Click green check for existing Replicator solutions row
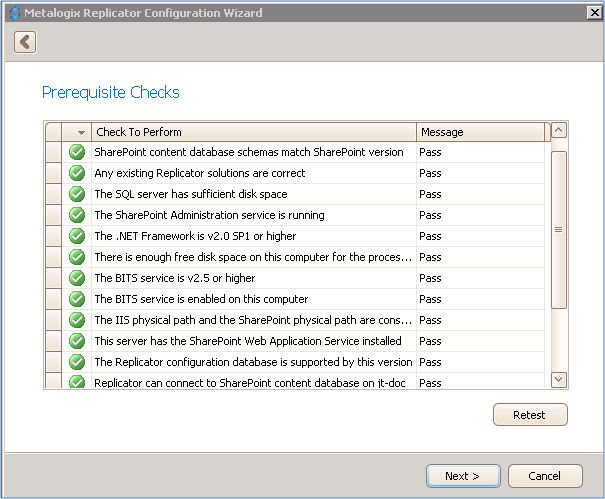The image size is (605, 499). pyautogui.click(x=77, y=173)
